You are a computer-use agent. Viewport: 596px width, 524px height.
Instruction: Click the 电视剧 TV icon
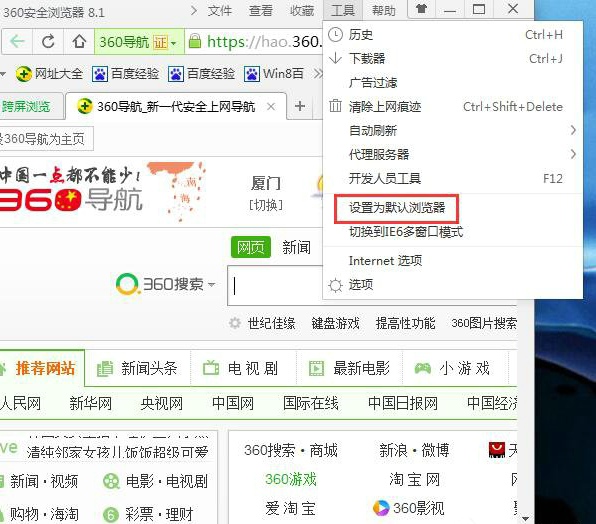click(x=211, y=368)
